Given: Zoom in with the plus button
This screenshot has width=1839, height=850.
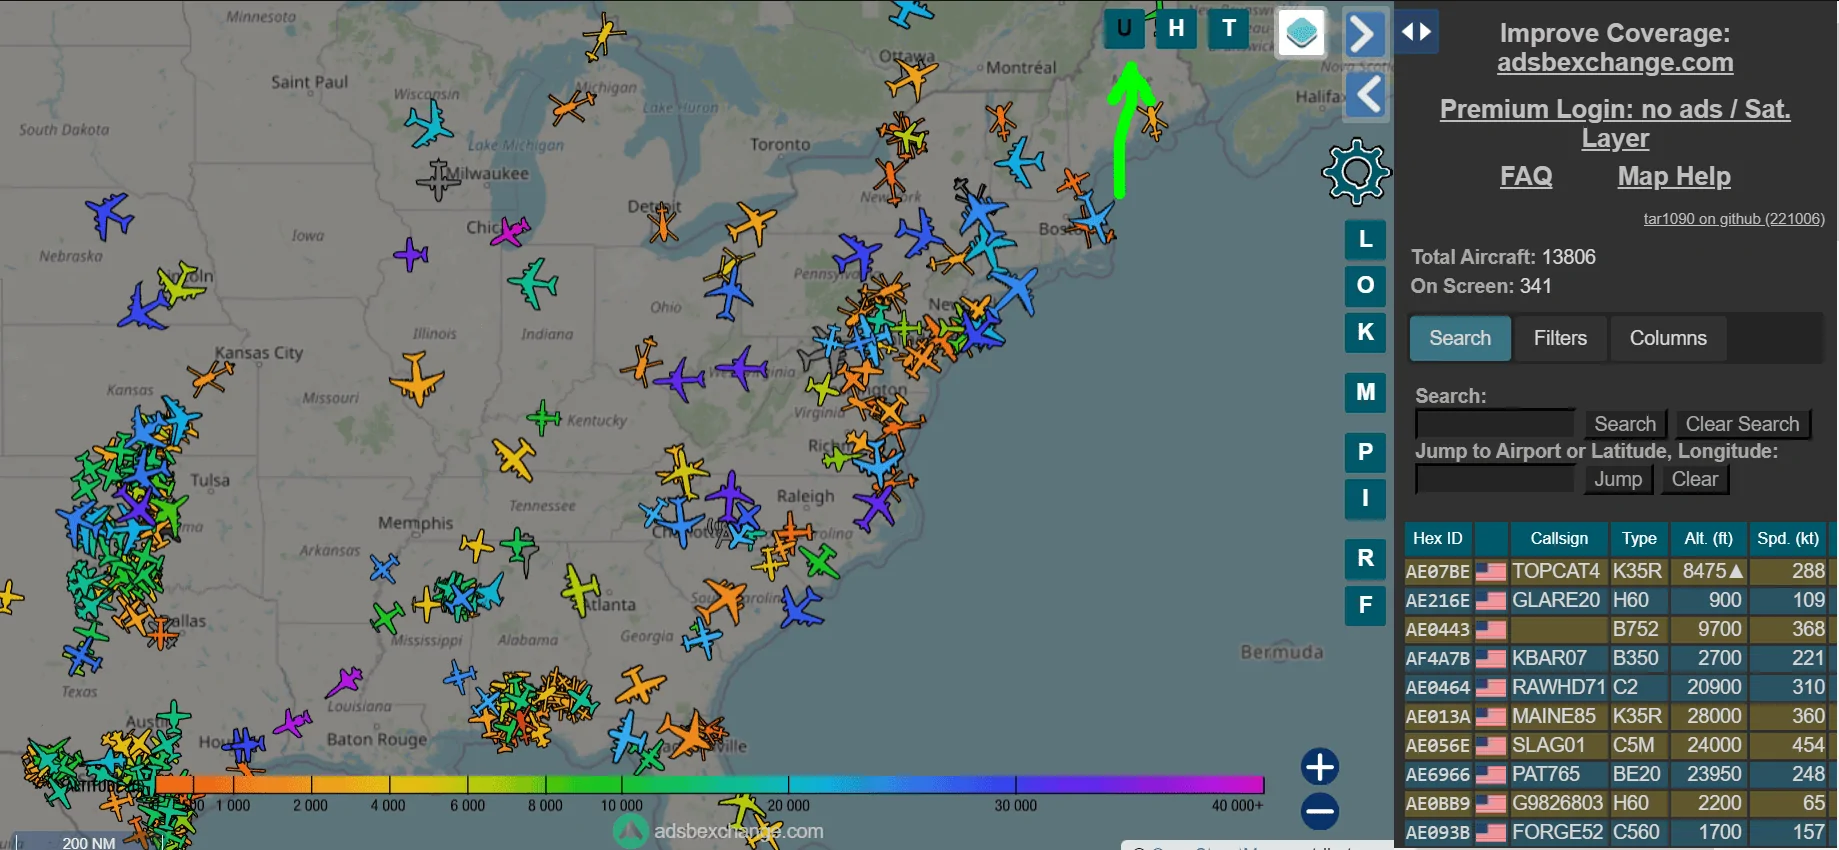Looking at the screenshot, I should click(x=1320, y=767).
